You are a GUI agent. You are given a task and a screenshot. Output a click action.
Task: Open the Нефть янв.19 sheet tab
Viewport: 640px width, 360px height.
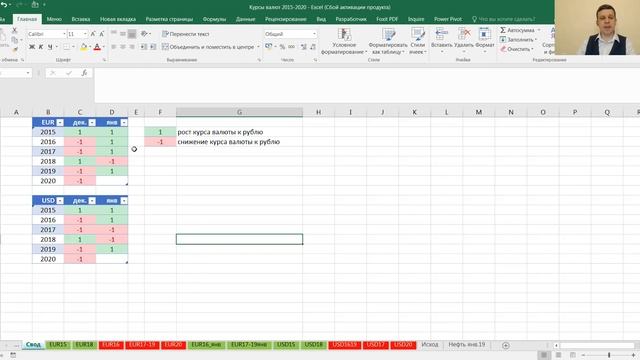pos(467,345)
